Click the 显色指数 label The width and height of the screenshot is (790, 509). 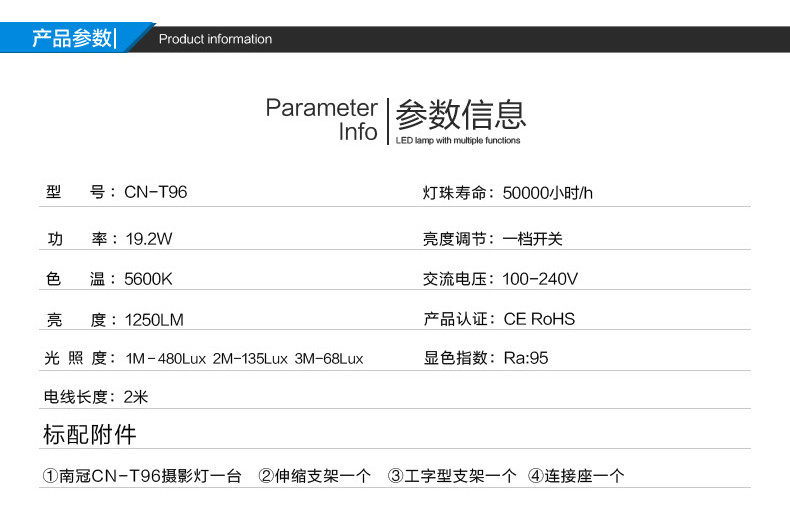pos(459,358)
